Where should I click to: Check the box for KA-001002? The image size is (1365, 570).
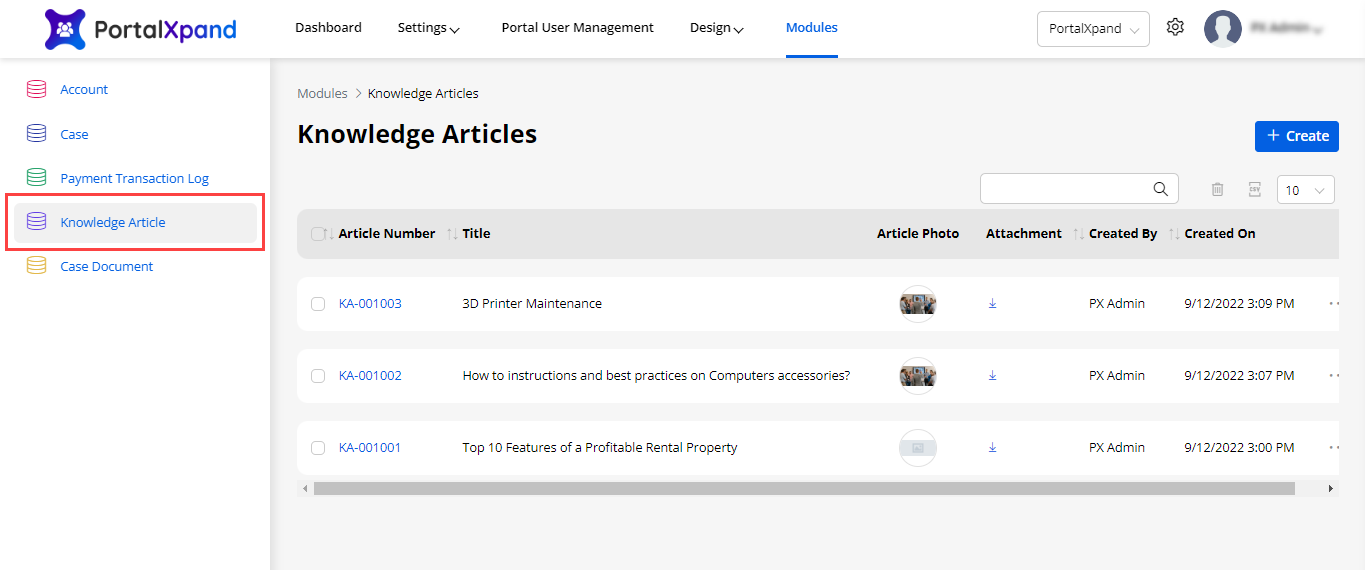[318, 376]
